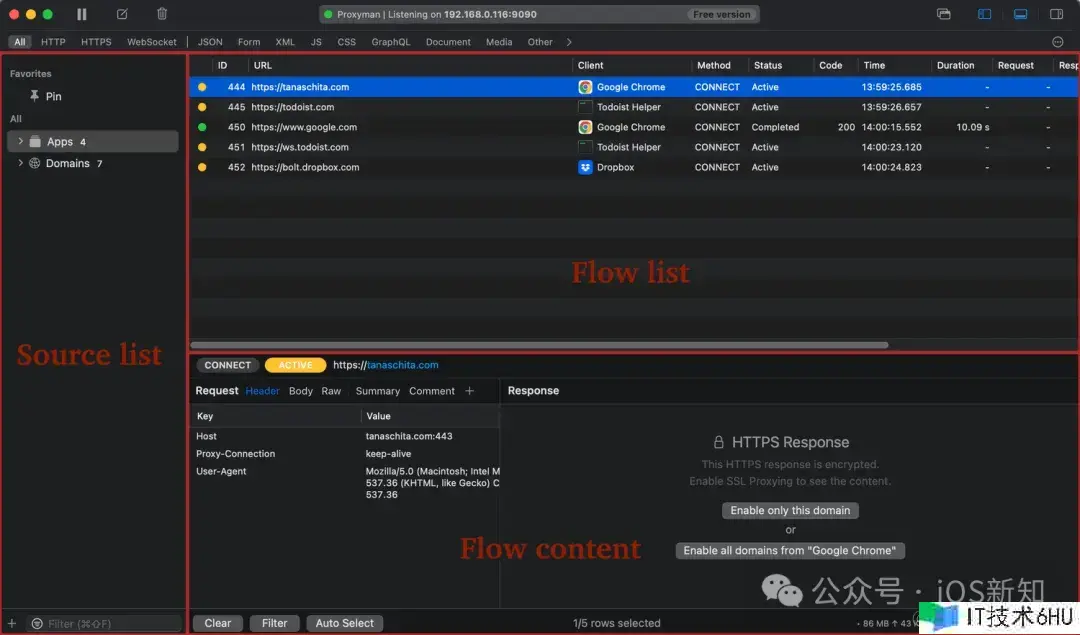Filter flows by XML
The image size is (1080, 635).
[x=284, y=42]
